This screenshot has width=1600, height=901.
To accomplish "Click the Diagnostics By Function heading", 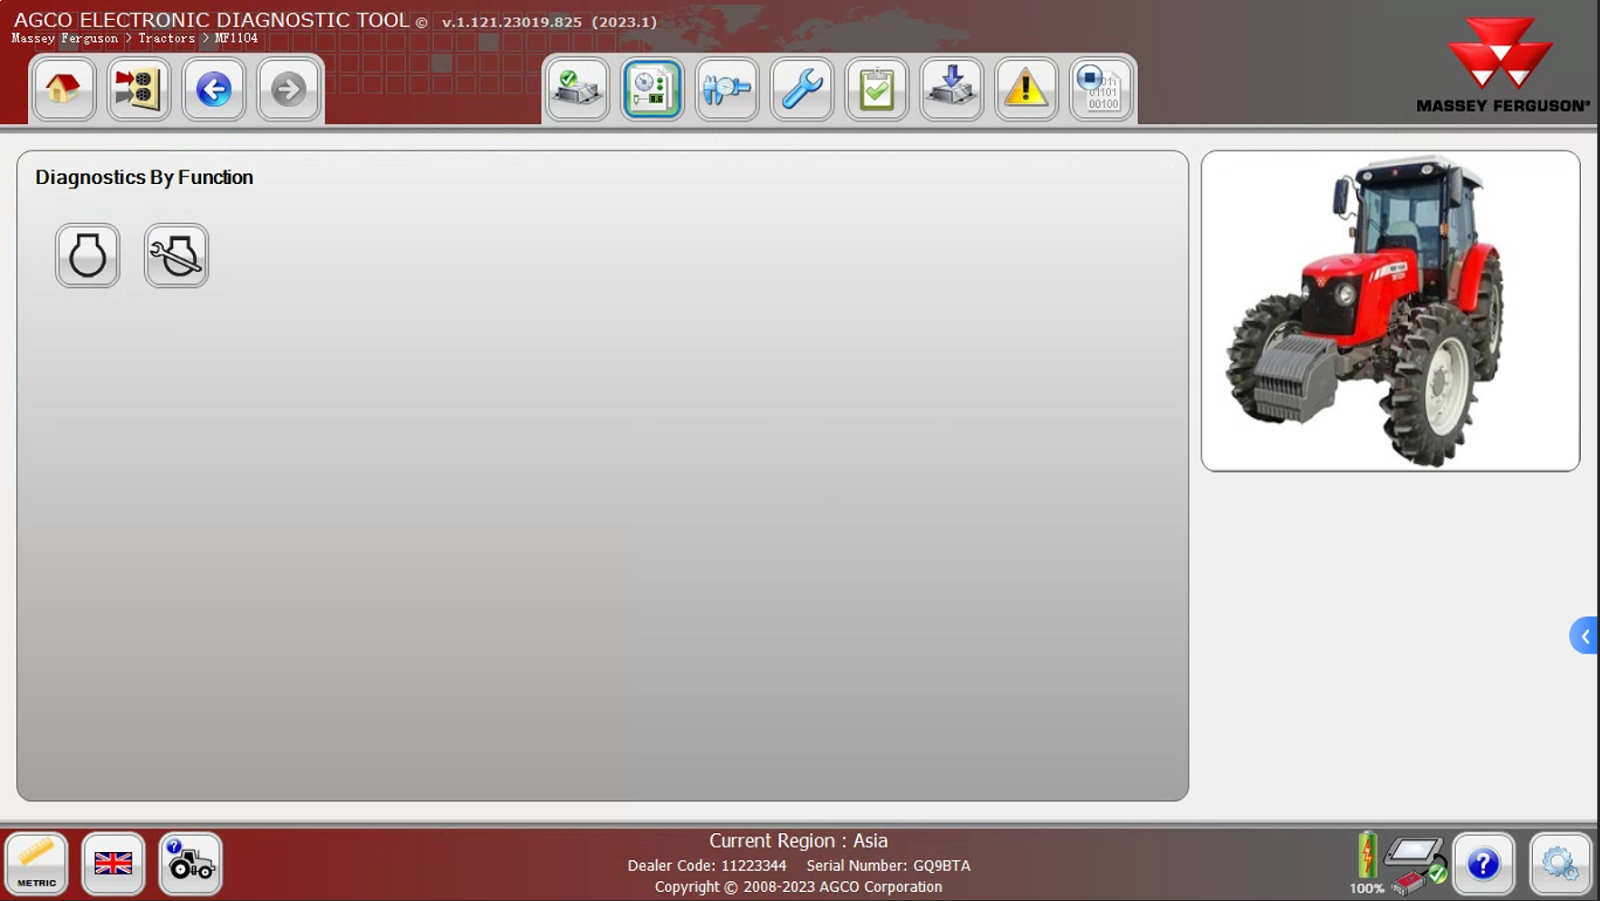I will click(x=144, y=177).
